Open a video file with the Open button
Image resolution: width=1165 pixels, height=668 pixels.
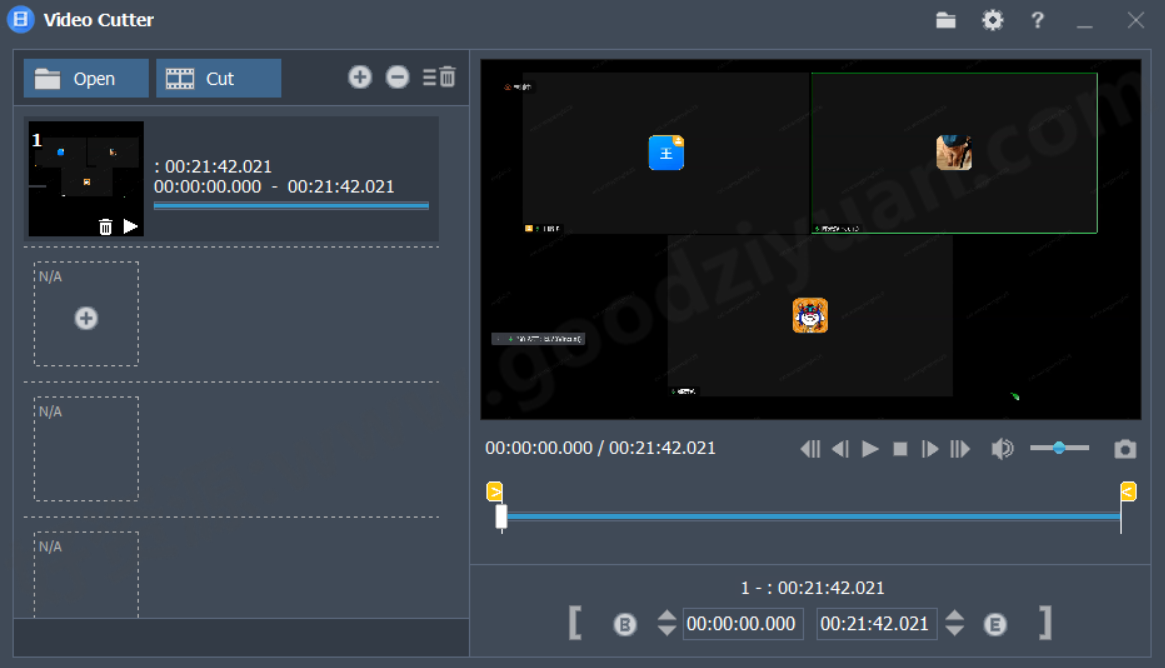coord(86,78)
